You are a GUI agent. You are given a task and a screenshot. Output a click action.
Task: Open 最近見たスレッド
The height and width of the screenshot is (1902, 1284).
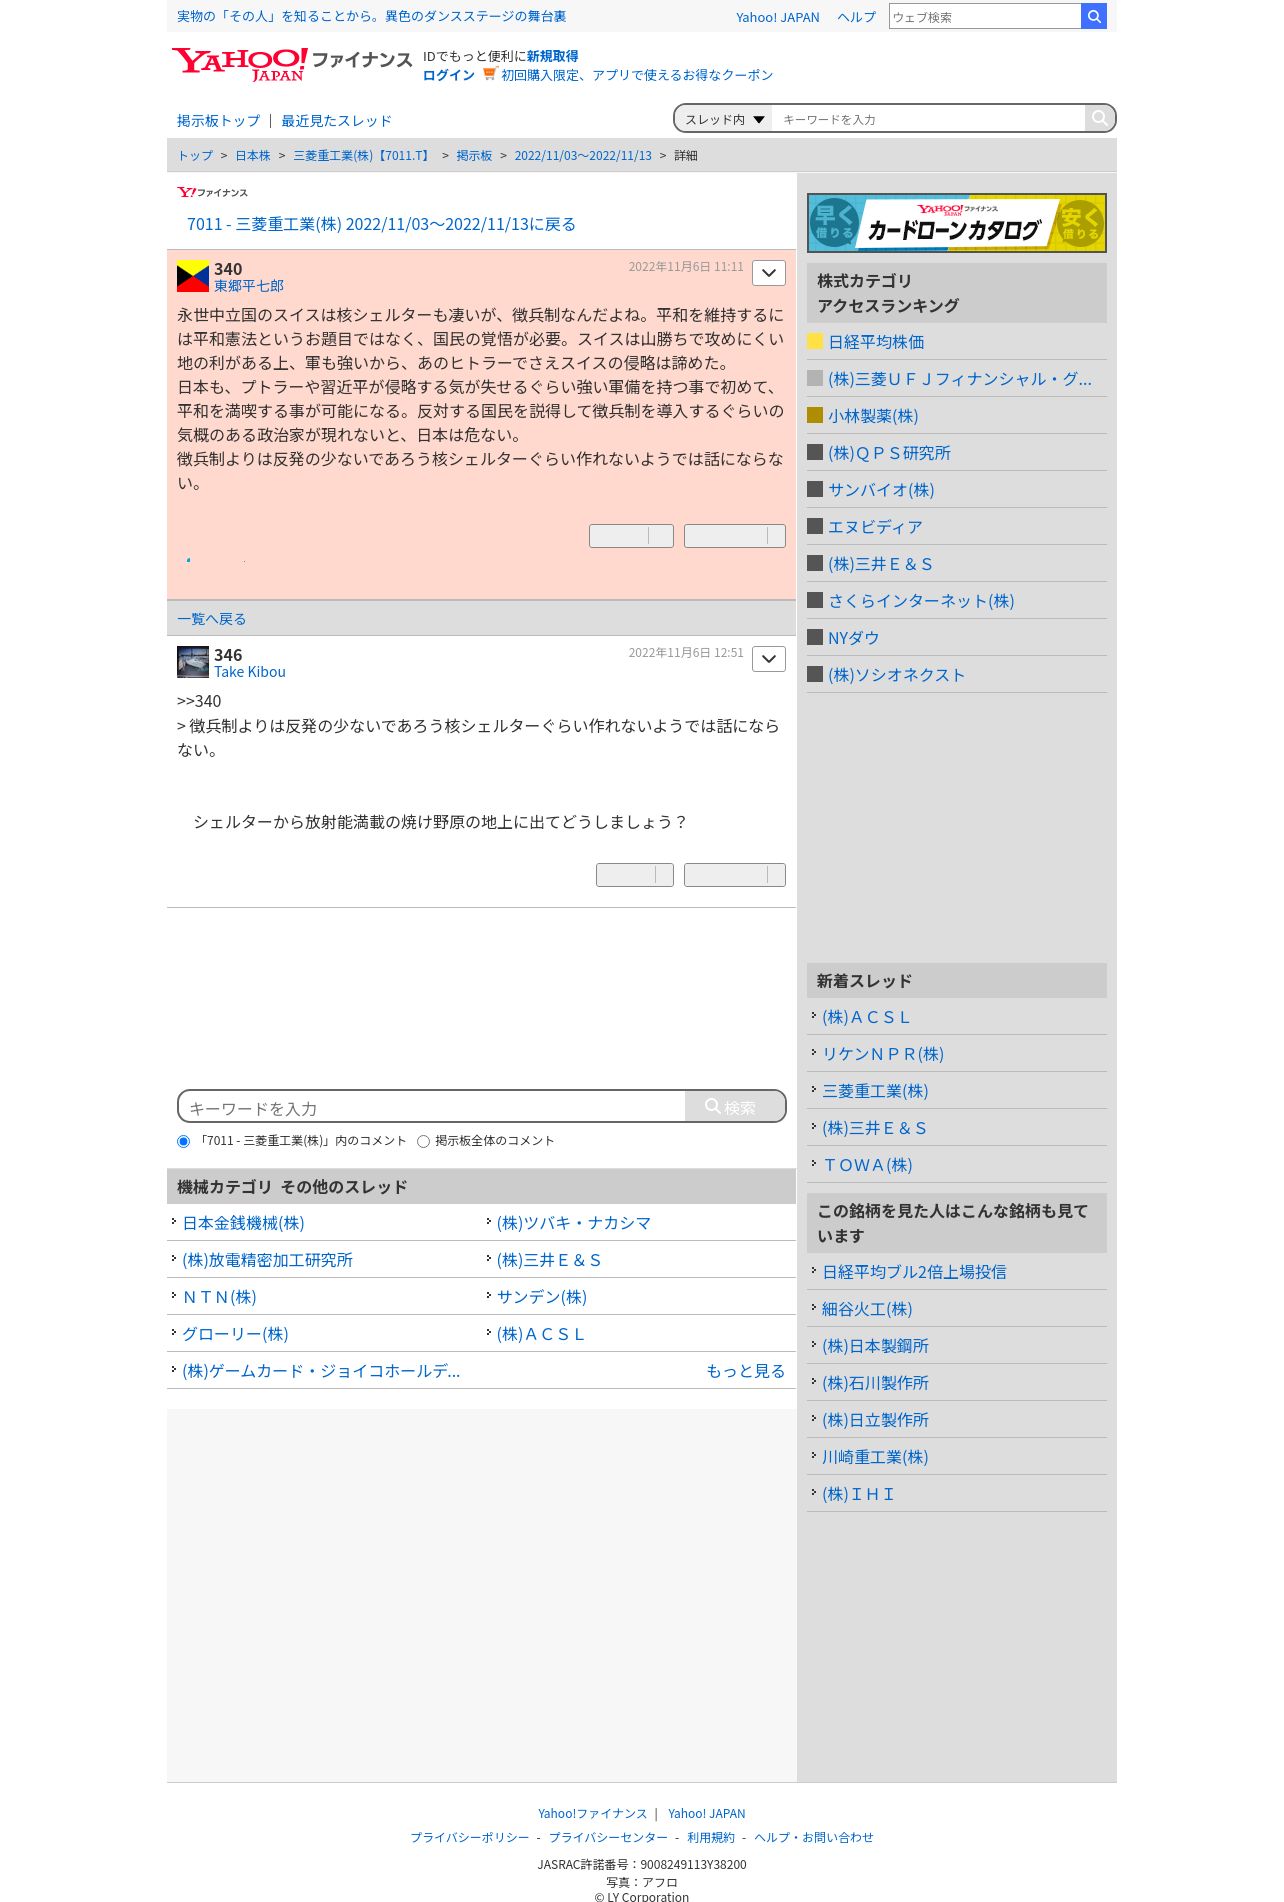(x=336, y=121)
